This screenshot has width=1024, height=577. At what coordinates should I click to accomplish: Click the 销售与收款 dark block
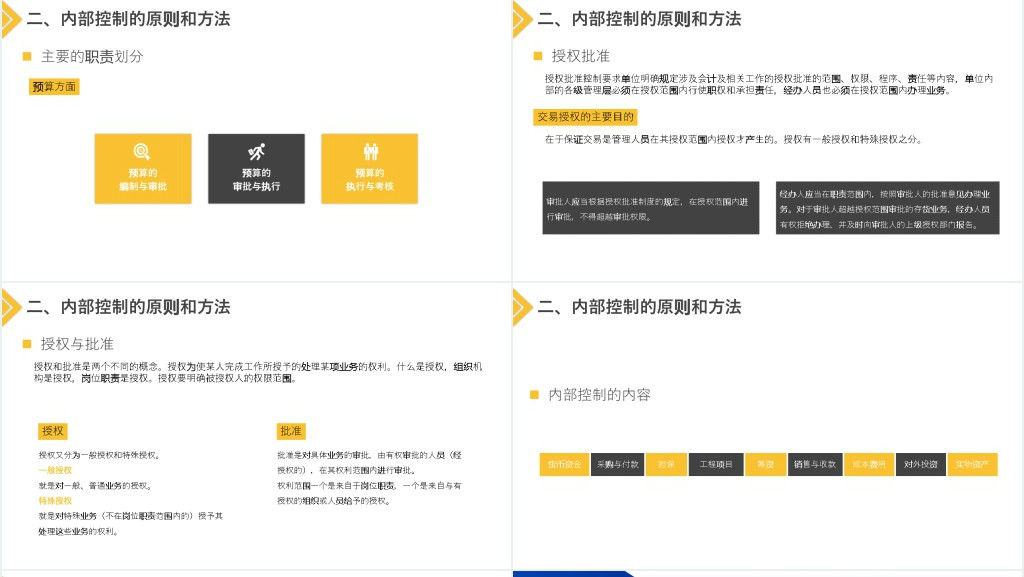pyautogui.click(x=814, y=464)
